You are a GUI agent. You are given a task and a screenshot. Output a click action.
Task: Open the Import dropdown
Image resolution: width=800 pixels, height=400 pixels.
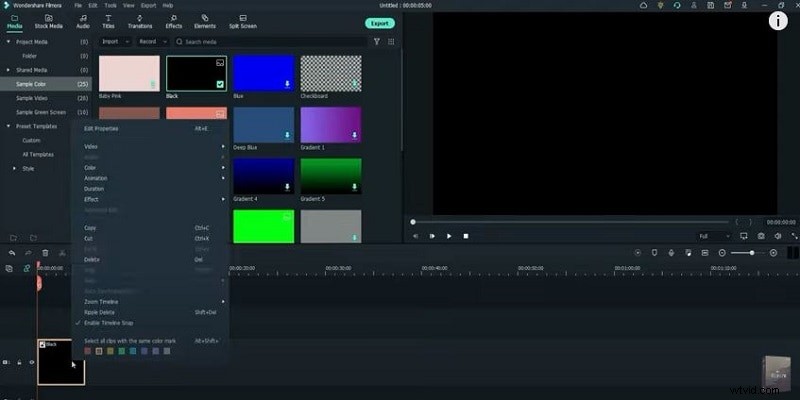point(114,42)
